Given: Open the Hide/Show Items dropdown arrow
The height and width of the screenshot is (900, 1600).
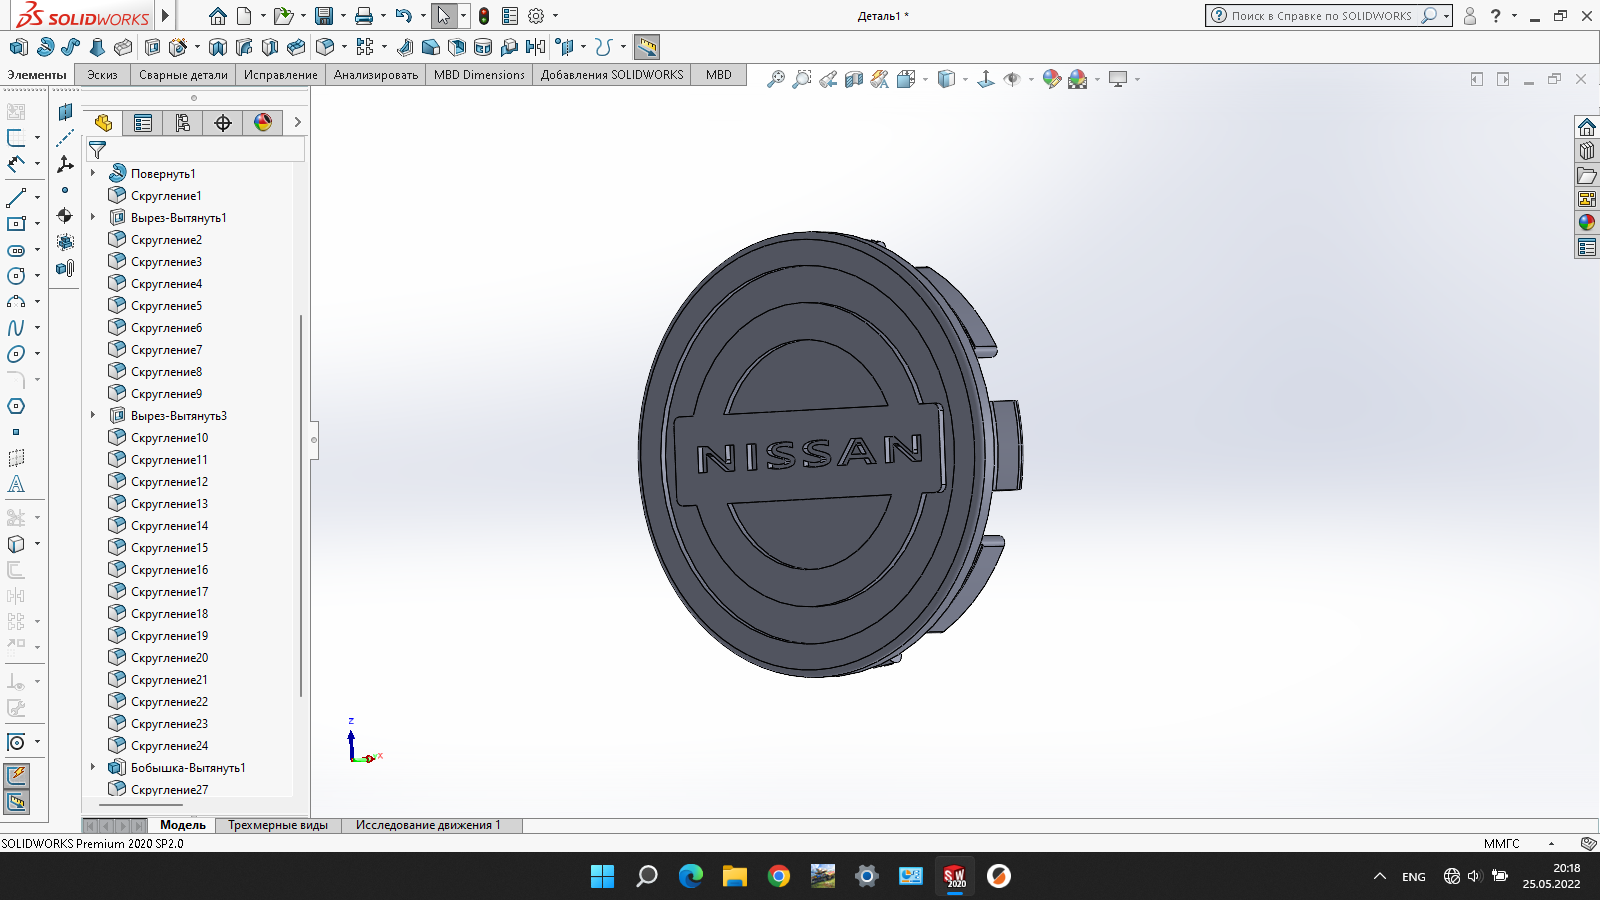Looking at the screenshot, I should coord(1031,79).
